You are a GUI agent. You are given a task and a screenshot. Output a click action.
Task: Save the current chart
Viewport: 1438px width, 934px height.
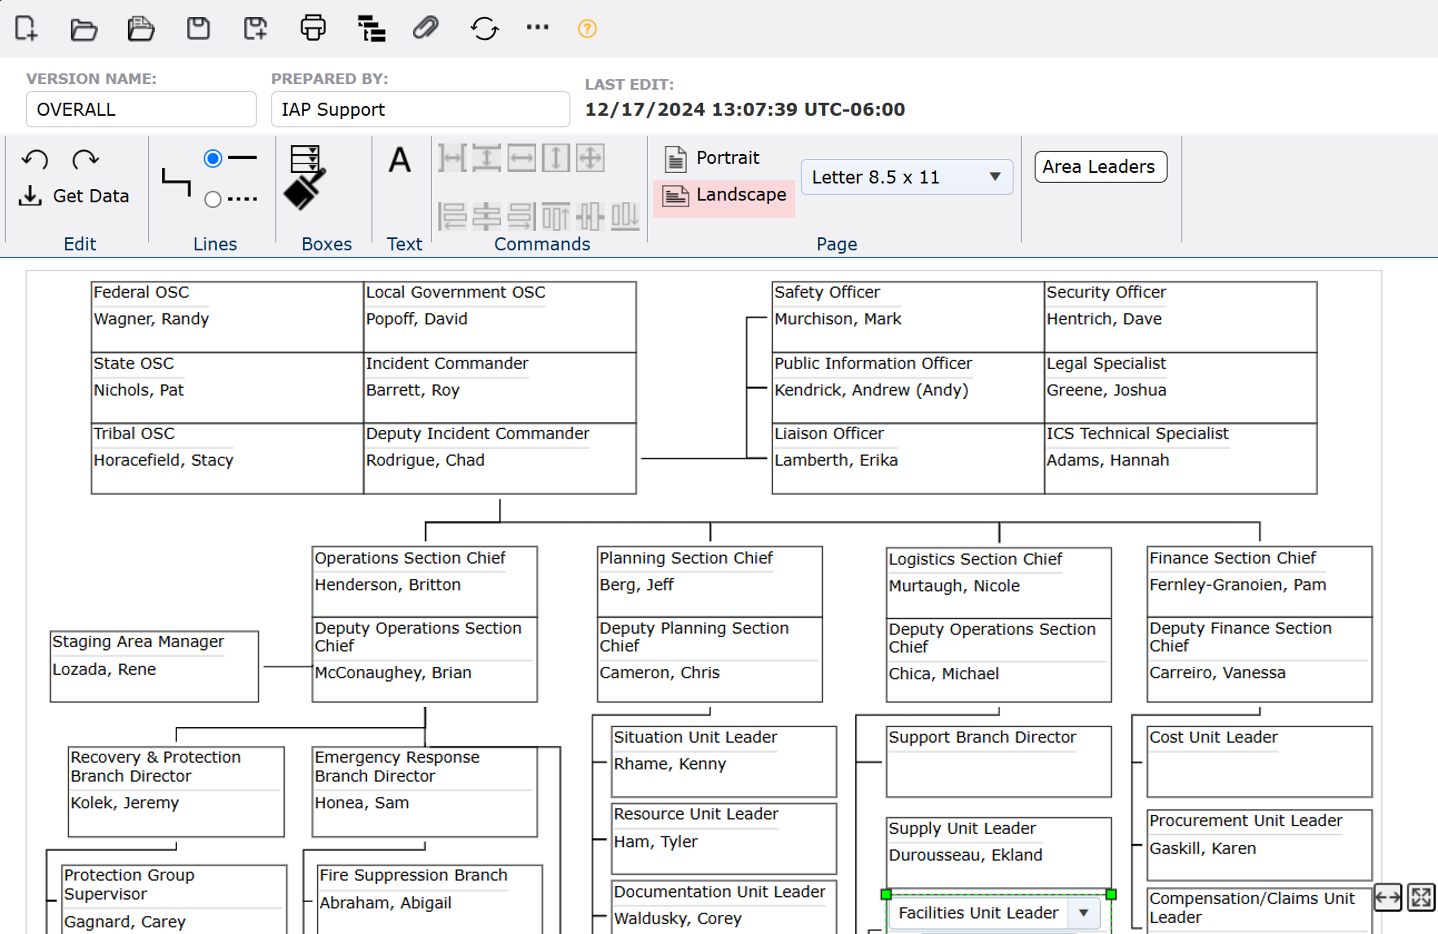click(x=198, y=28)
